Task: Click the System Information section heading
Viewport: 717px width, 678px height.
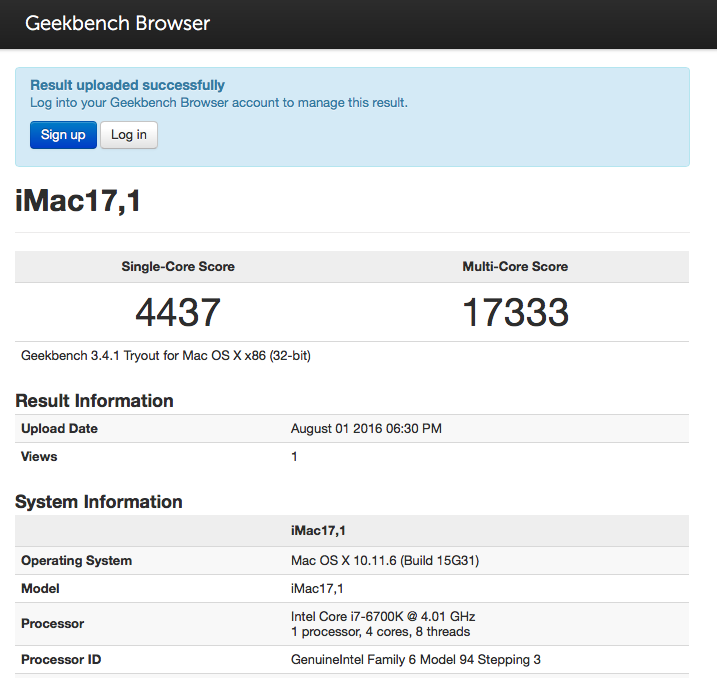Action: click(98, 502)
